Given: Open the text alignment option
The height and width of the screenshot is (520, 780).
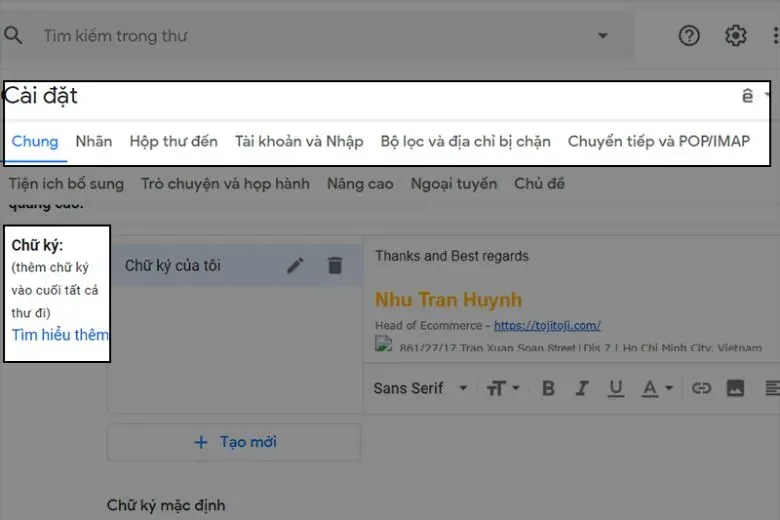Looking at the screenshot, I should pos(772,388).
